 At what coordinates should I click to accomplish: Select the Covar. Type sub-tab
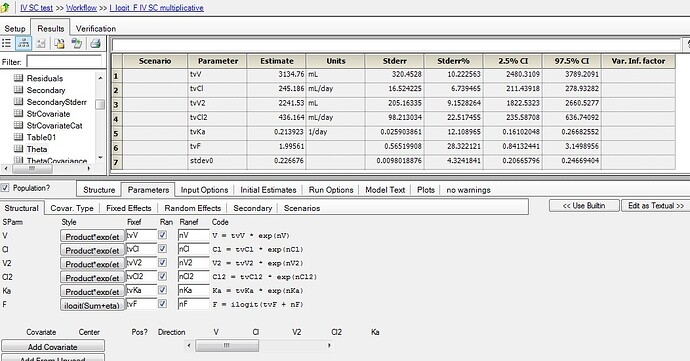[72, 208]
